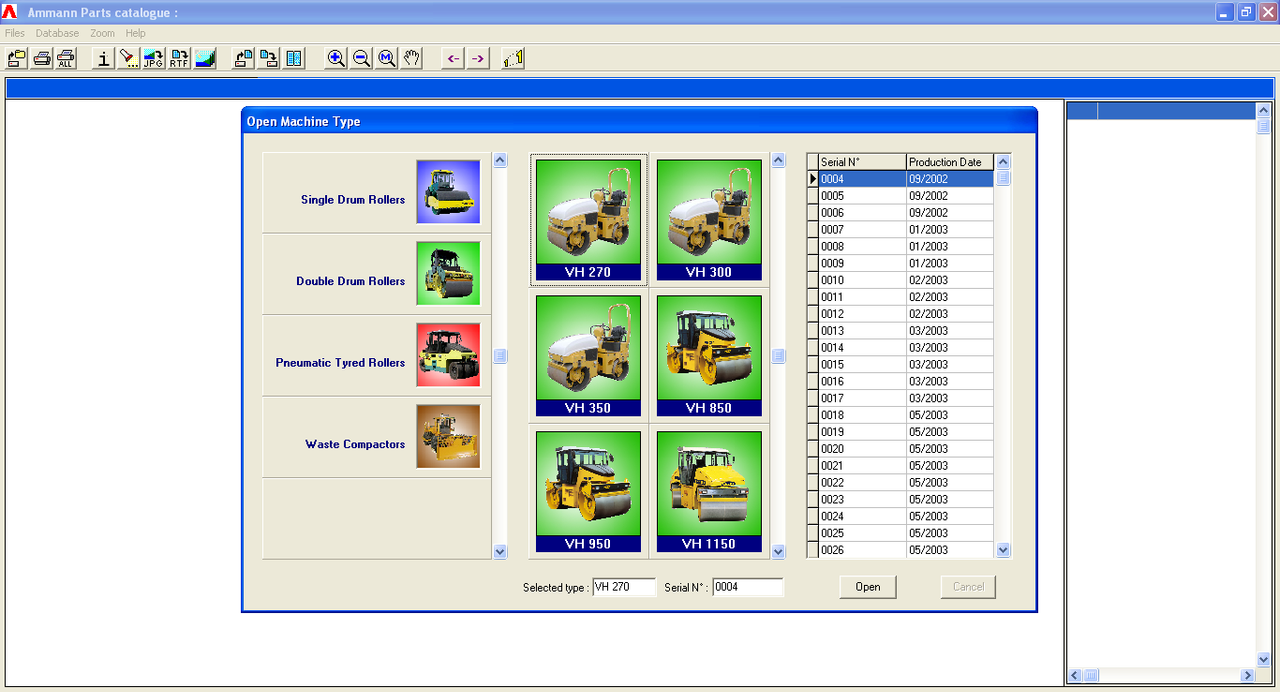Click the machine thumbnails scroll-down arrow
The height and width of the screenshot is (692, 1280).
779,551
